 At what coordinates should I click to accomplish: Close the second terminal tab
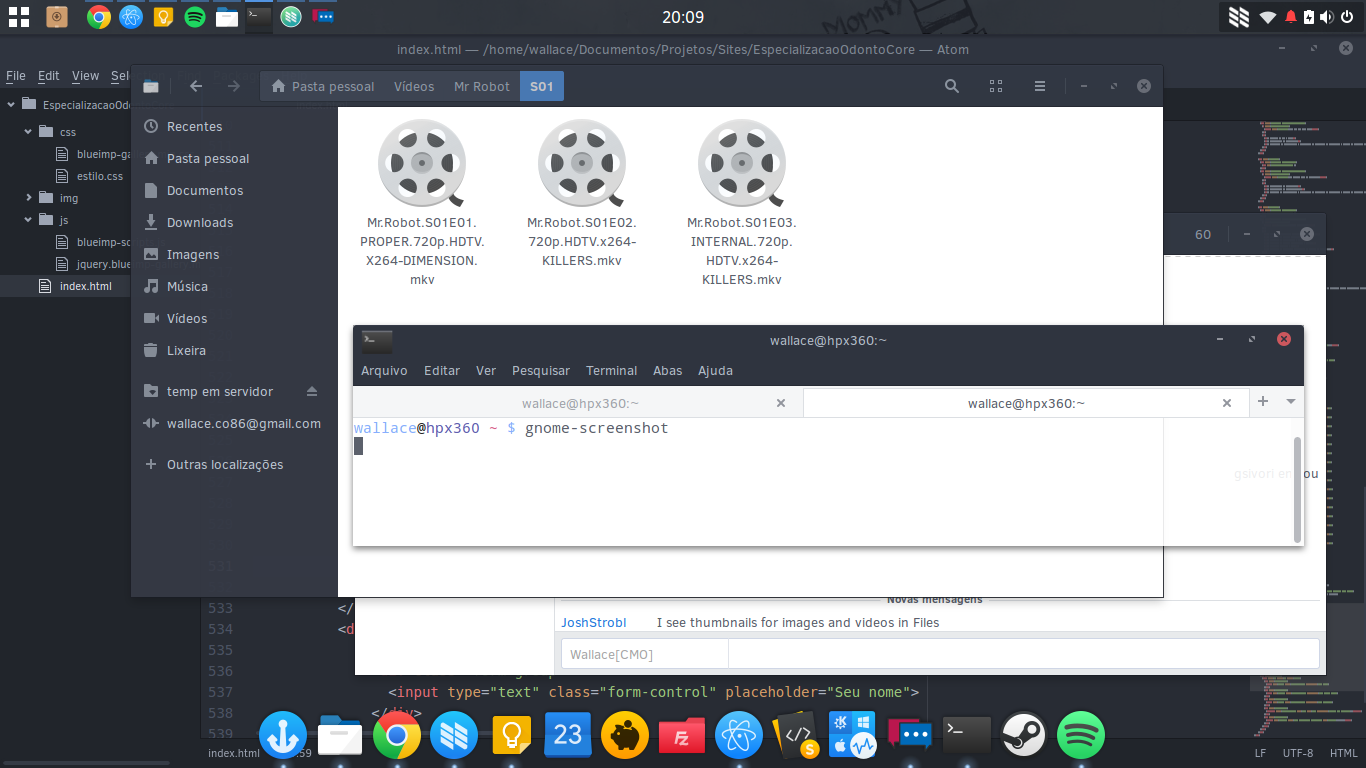[x=1227, y=403]
